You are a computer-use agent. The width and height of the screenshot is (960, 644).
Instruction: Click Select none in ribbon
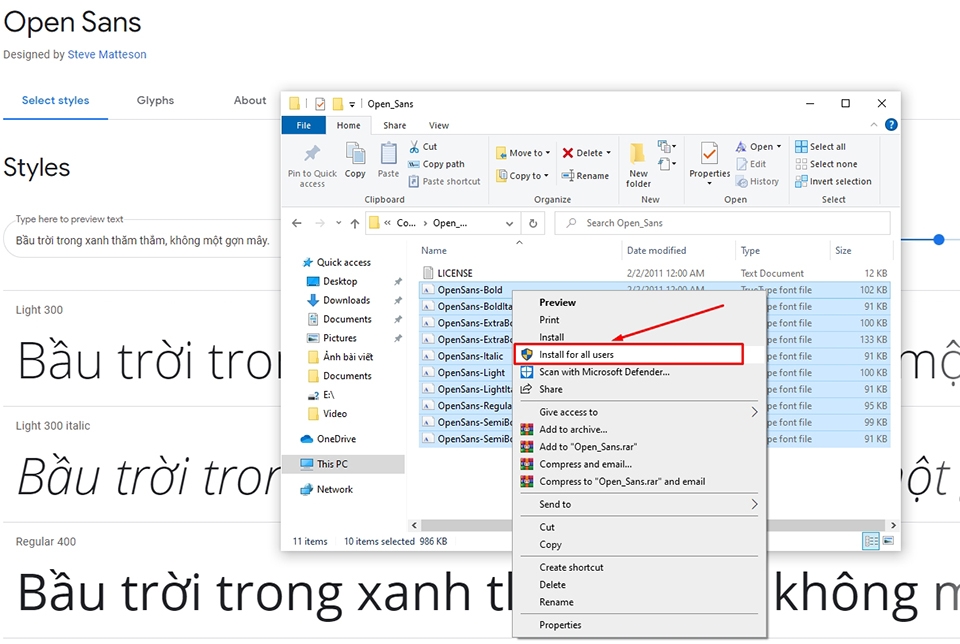[826, 164]
